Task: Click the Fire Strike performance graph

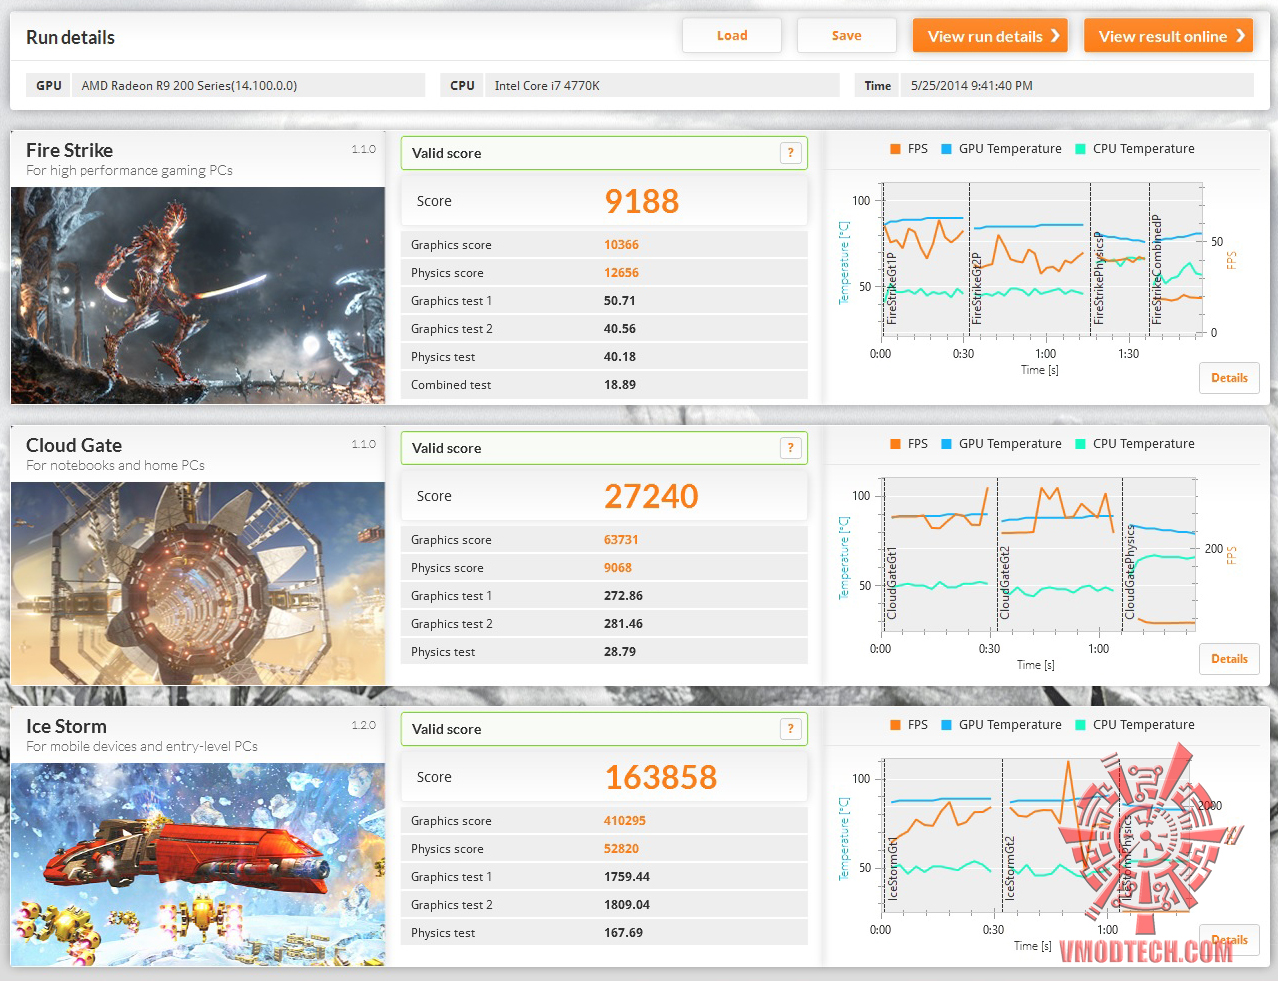Action: 1040,260
